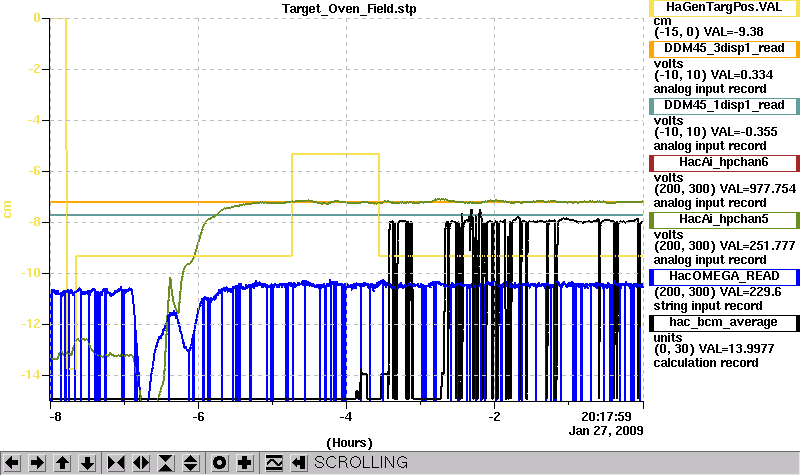Click the waveform graph-refresh toolbar icon
This screenshot has height=475, width=800.
point(273,463)
